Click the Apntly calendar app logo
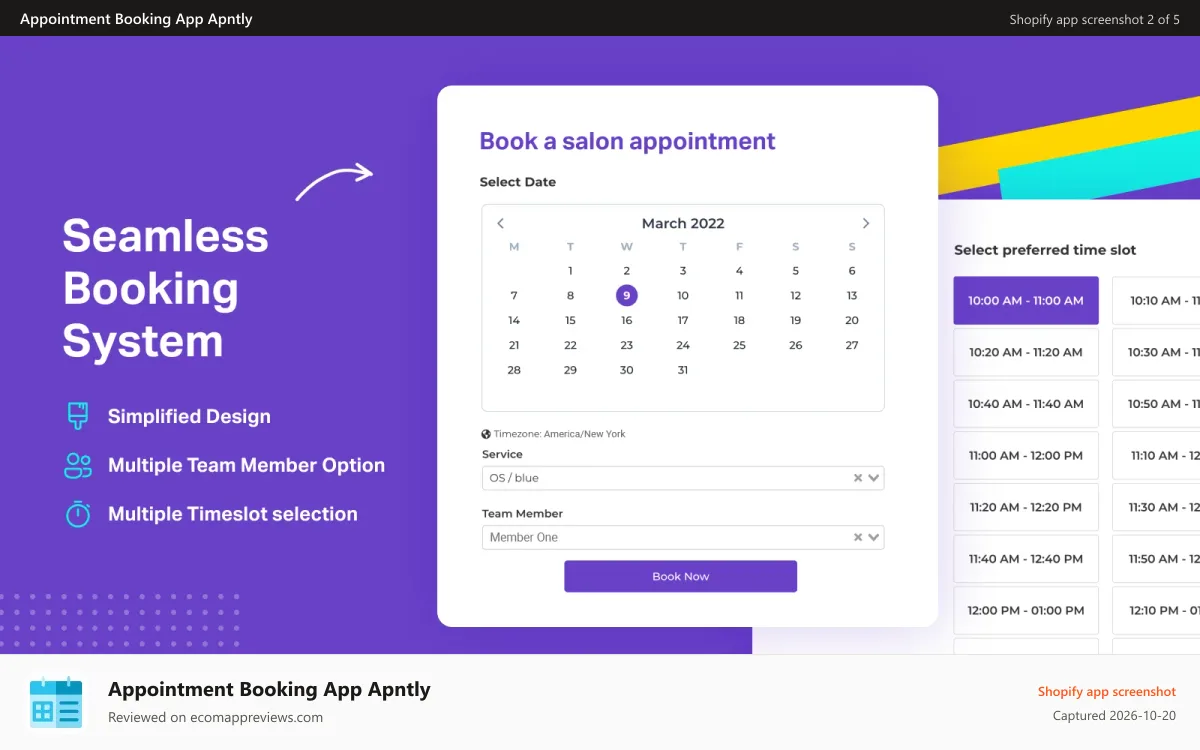The image size is (1200, 750). coord(56,701)
